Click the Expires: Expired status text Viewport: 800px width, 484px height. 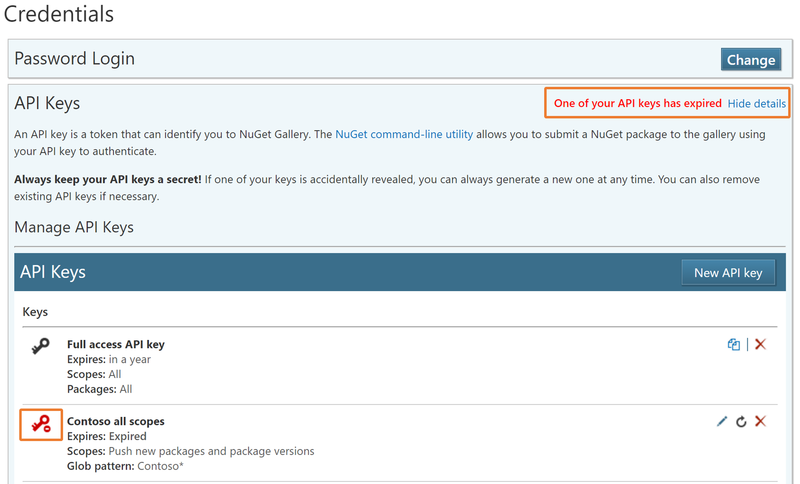click(x=106, y=436)
